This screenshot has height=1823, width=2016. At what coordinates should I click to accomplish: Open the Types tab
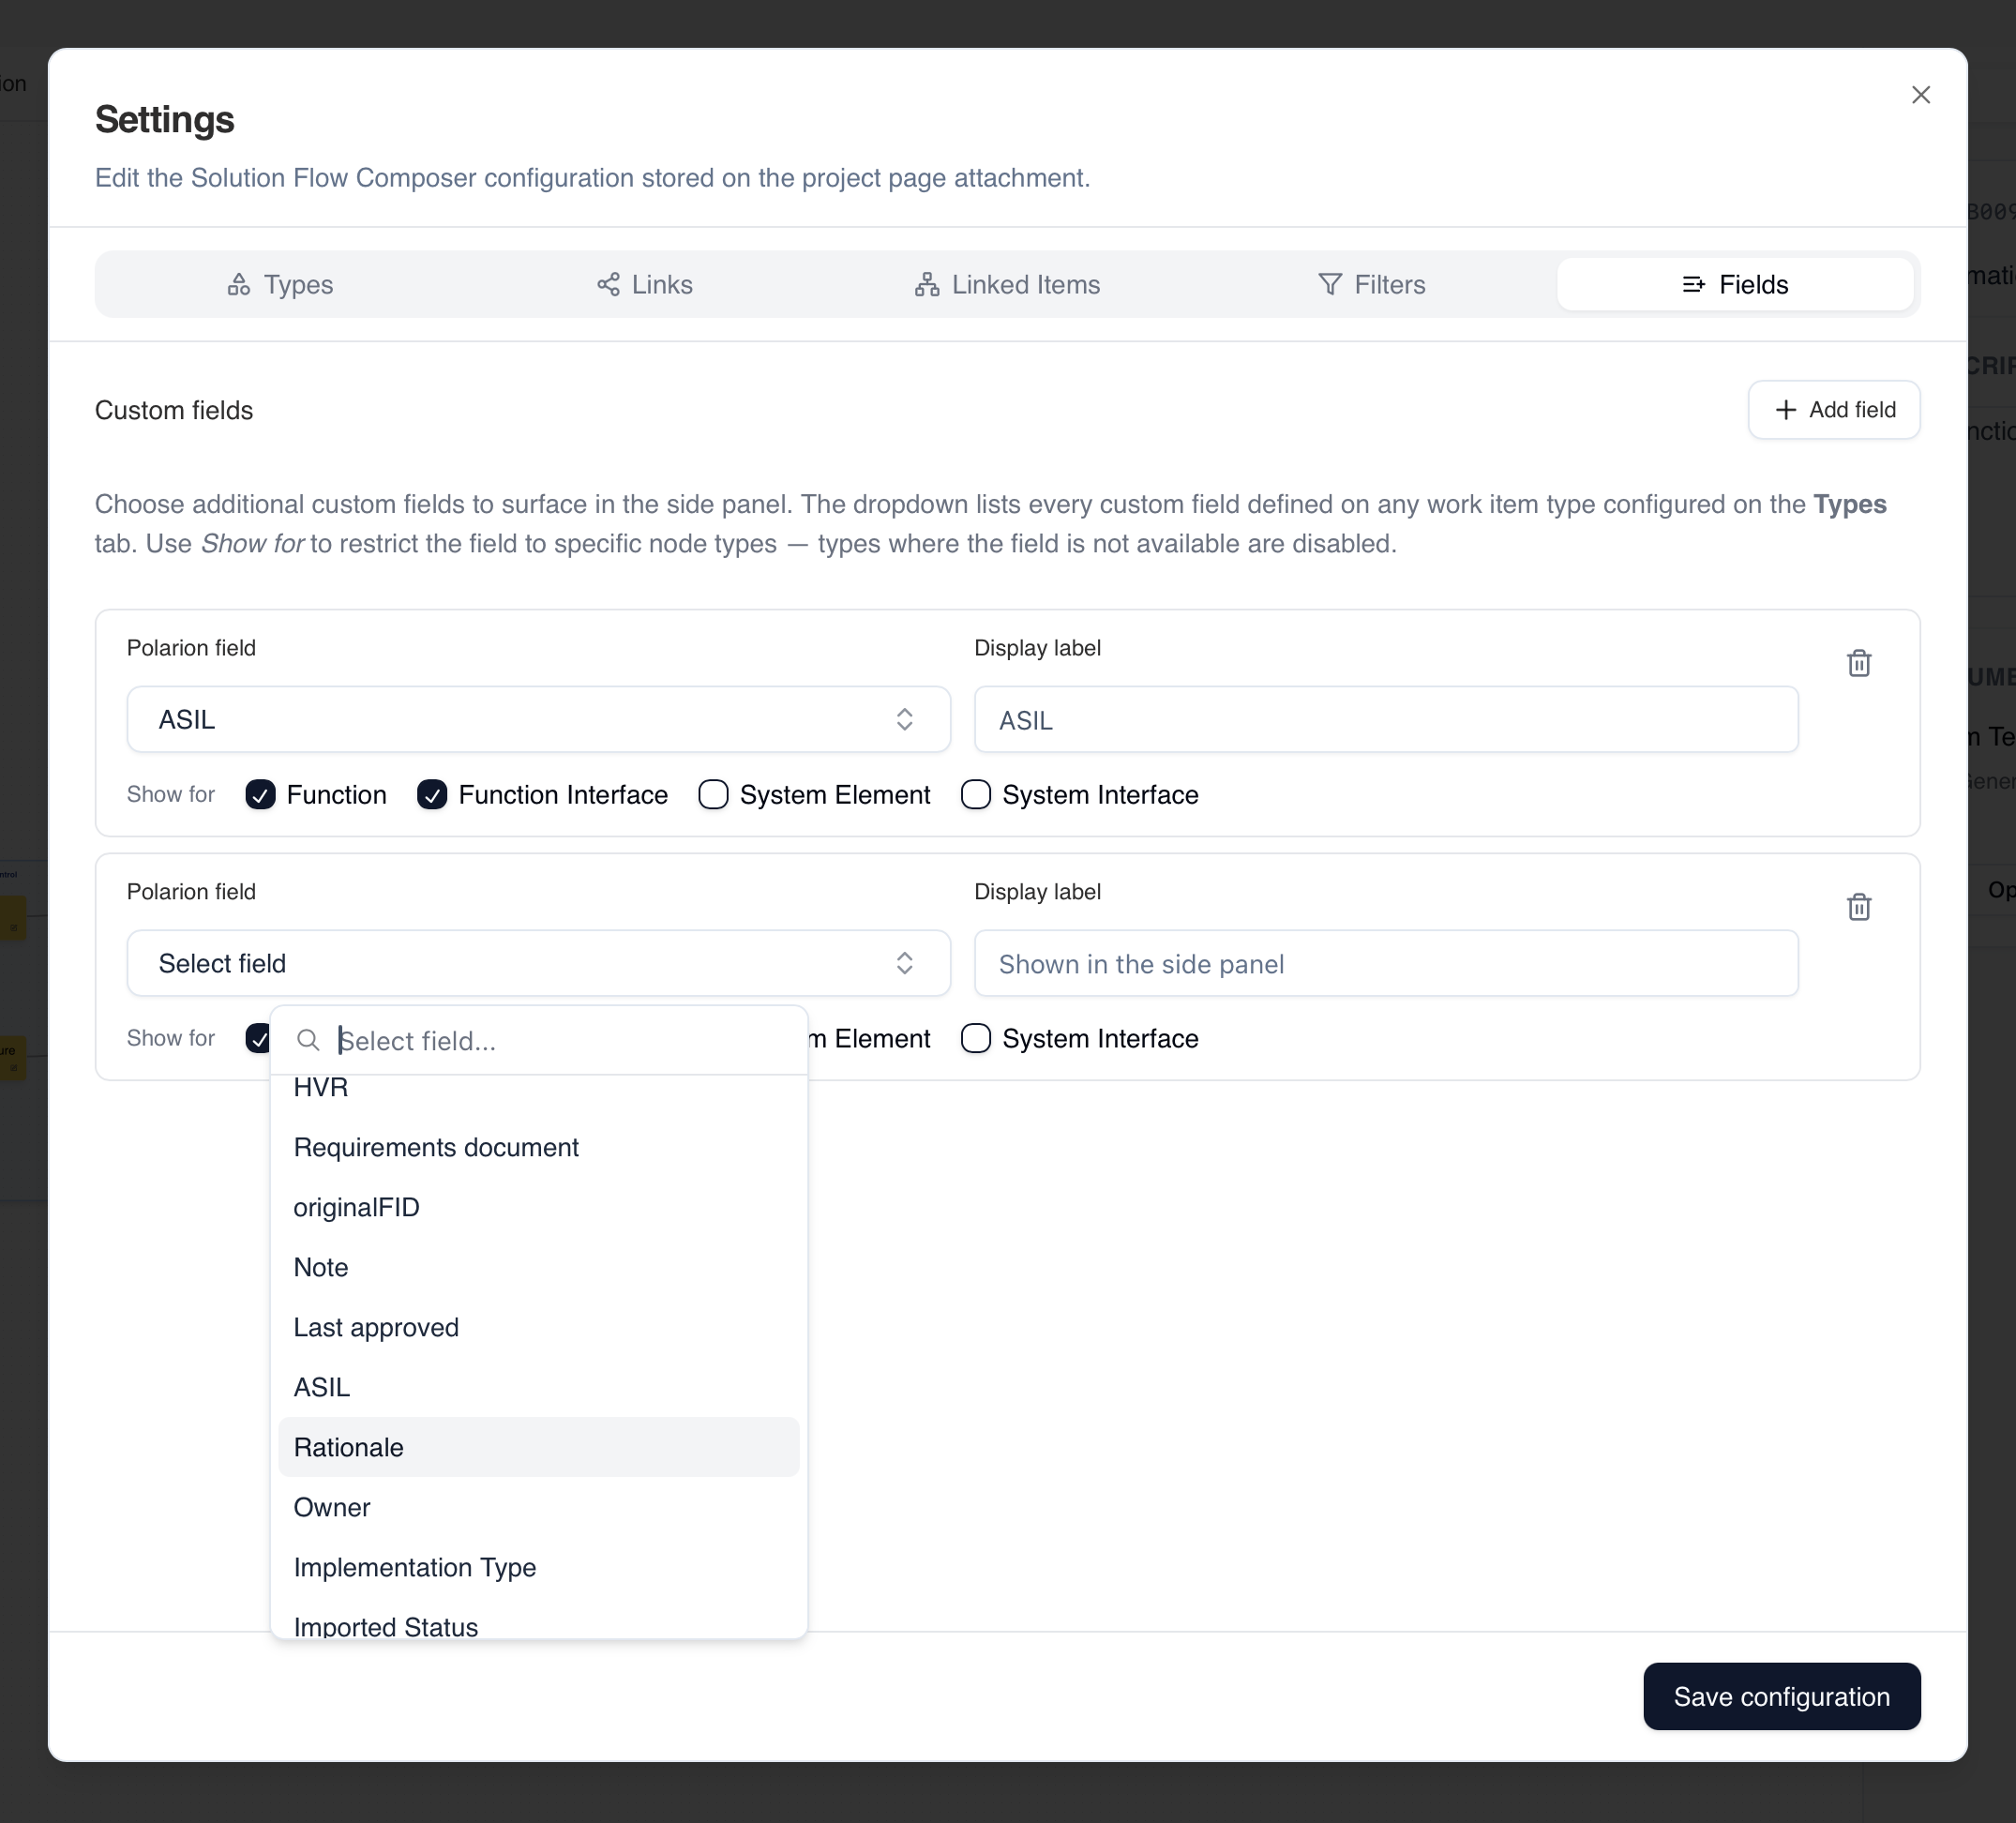(279, 285)
